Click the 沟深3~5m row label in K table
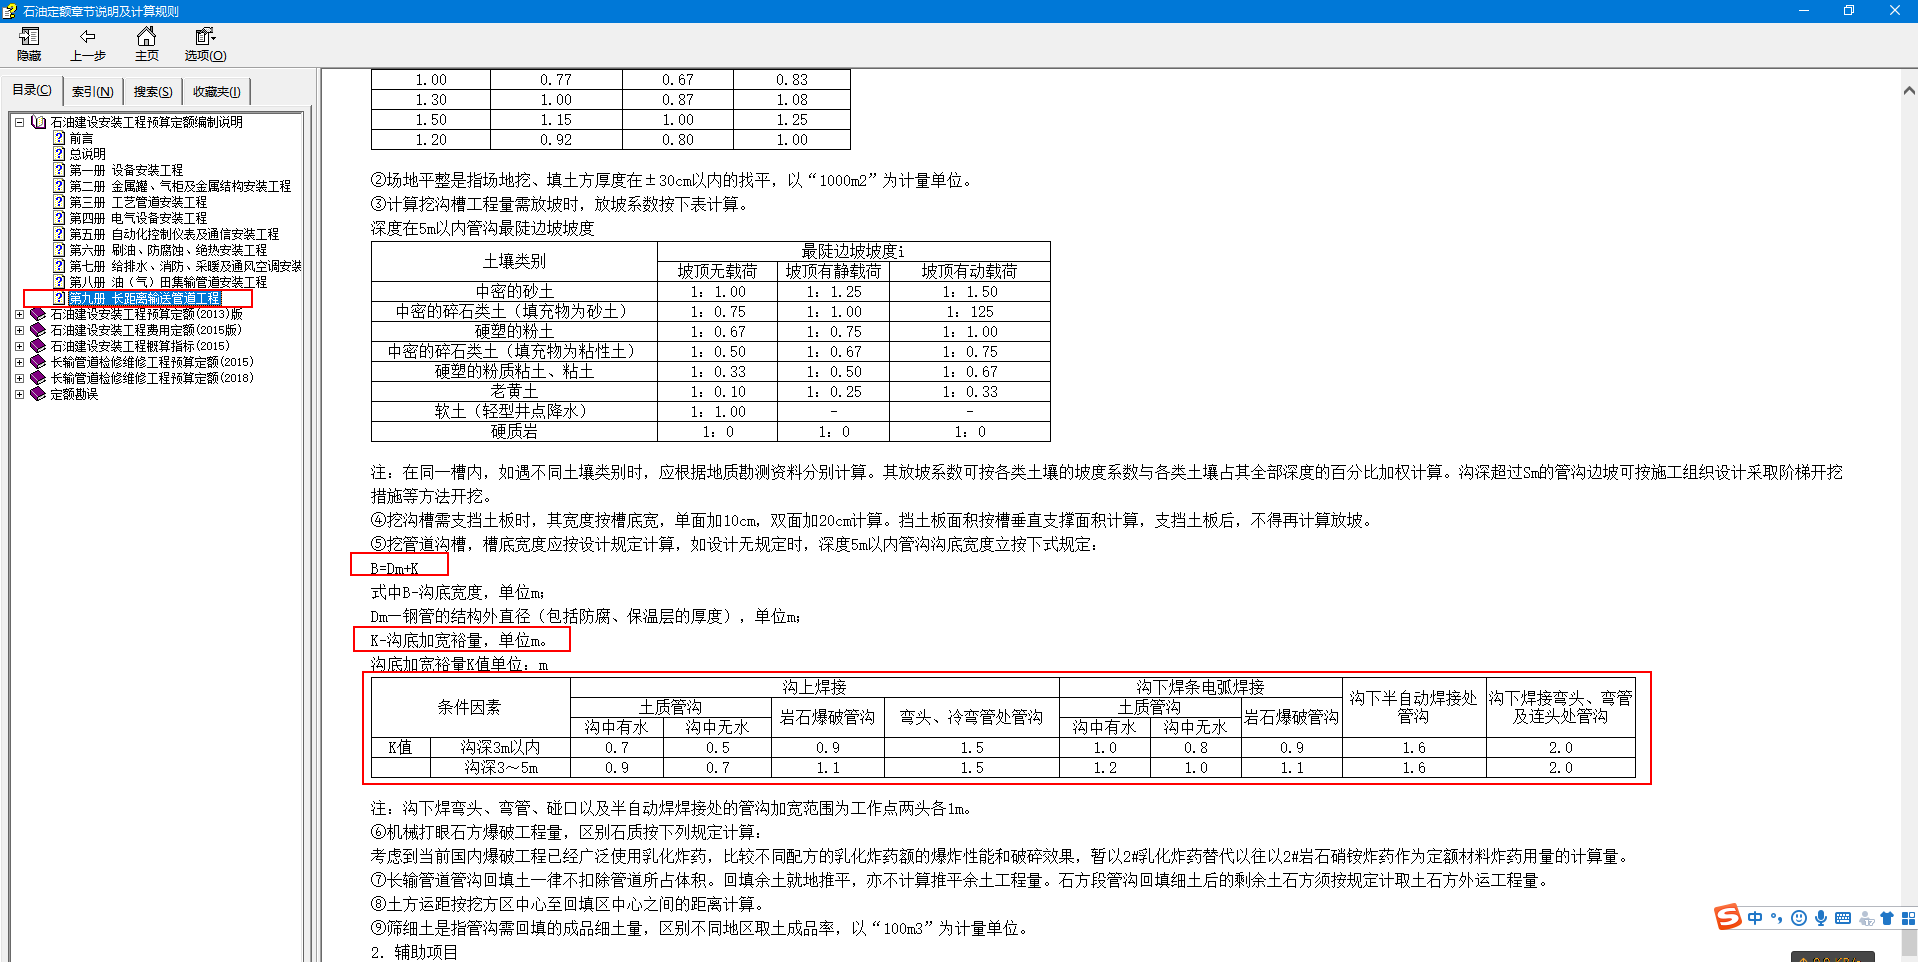Viewport: 1918px width, 962px height. tap(501, 768)
